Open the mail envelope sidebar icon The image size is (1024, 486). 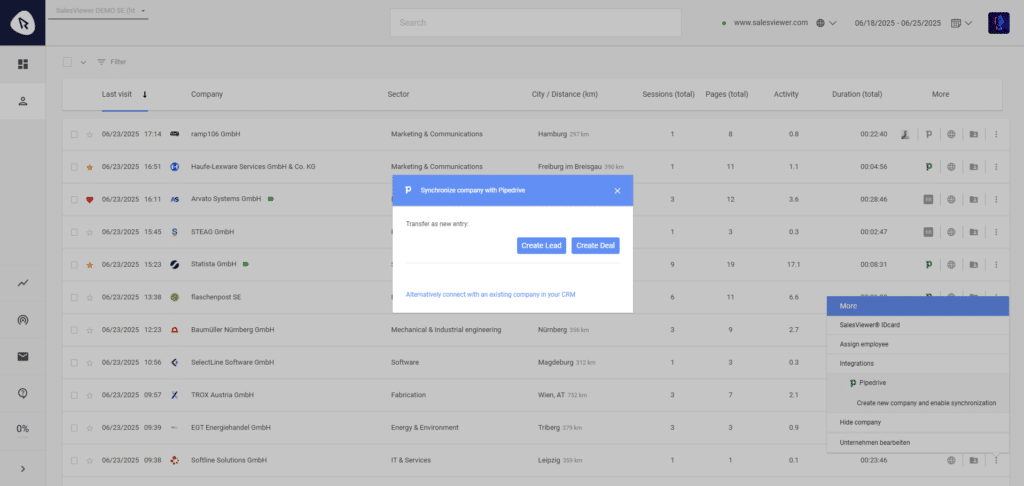pos(23,357)
